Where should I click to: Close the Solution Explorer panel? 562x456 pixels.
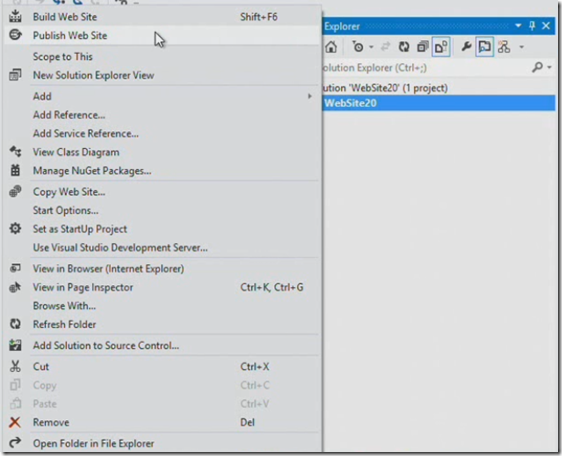tap(546, 26)
